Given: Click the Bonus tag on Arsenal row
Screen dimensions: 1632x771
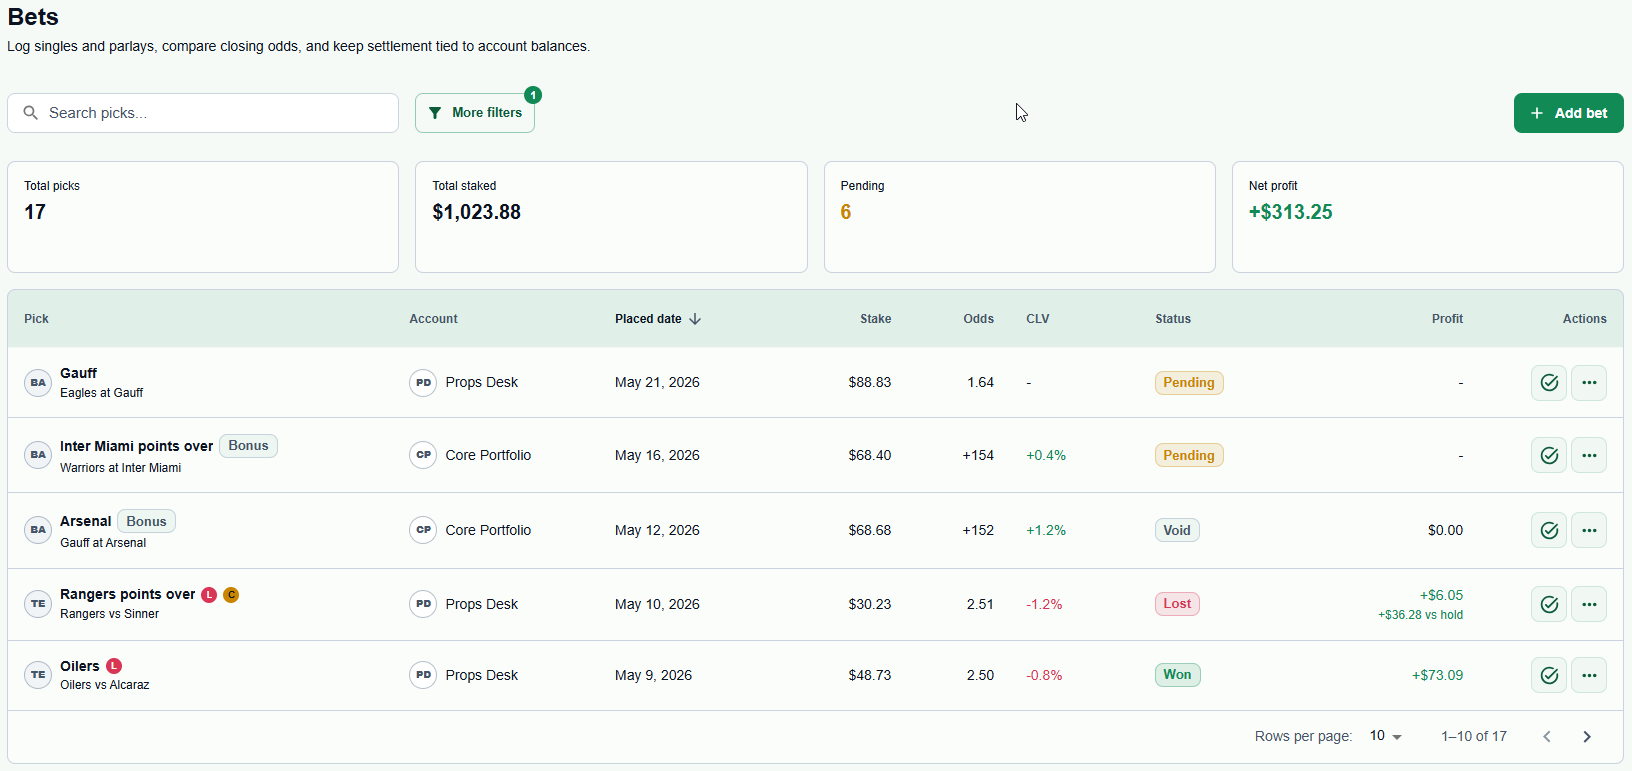Looking at the screenshot, I should [146, 521].
